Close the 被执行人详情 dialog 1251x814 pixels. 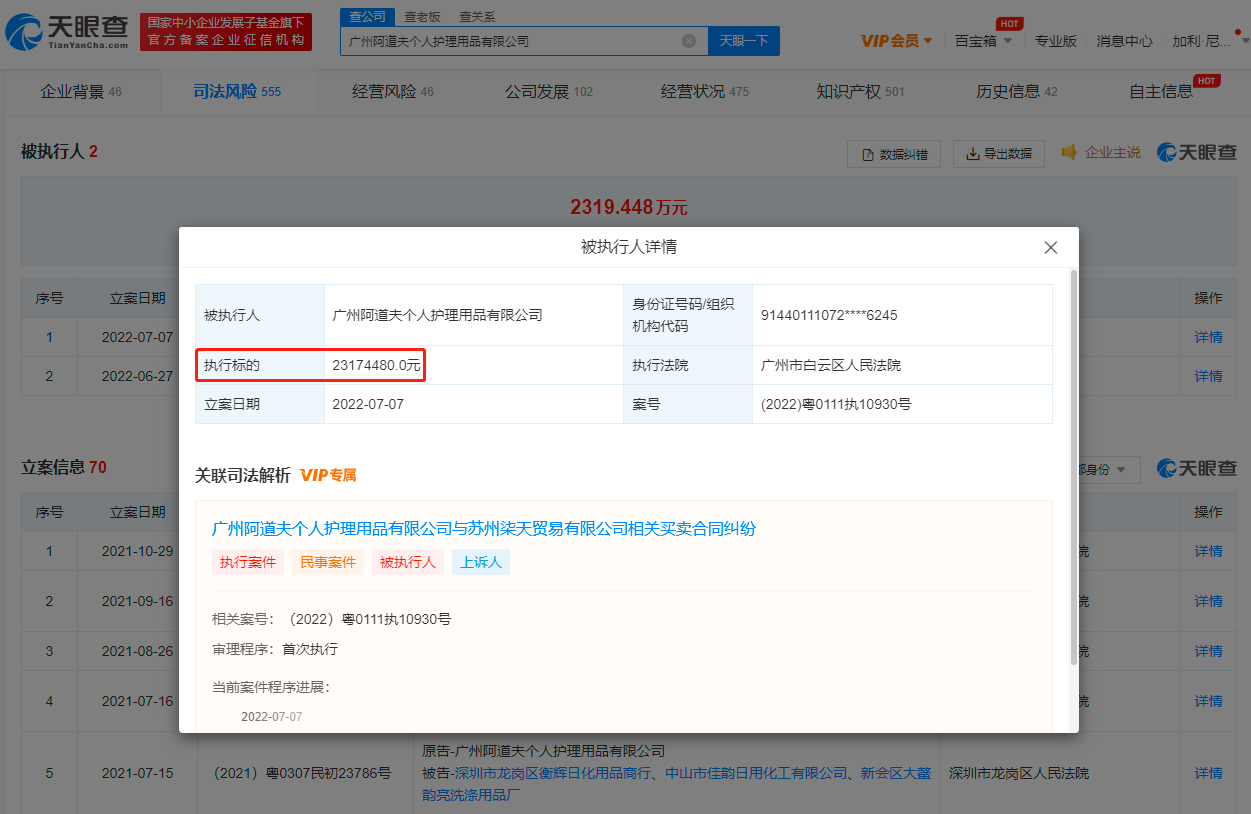(1050, 247)
